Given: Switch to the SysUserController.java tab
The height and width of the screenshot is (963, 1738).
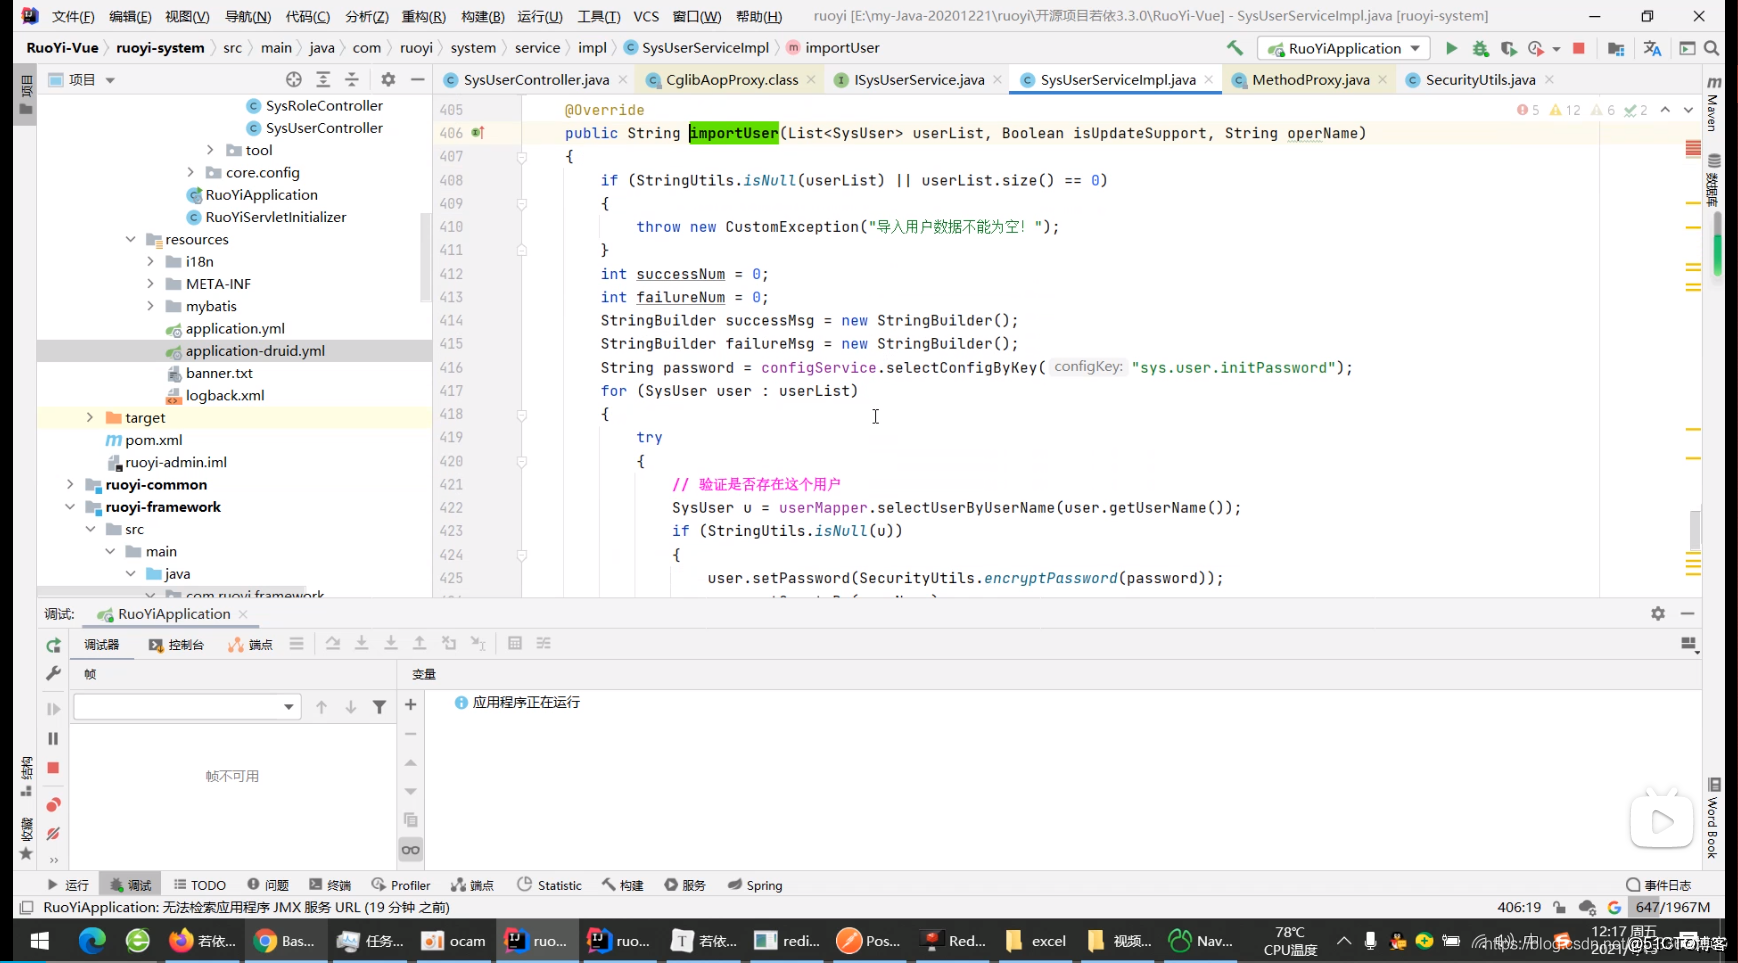Looking at the screenshot, I should click(x=536, y=79).
